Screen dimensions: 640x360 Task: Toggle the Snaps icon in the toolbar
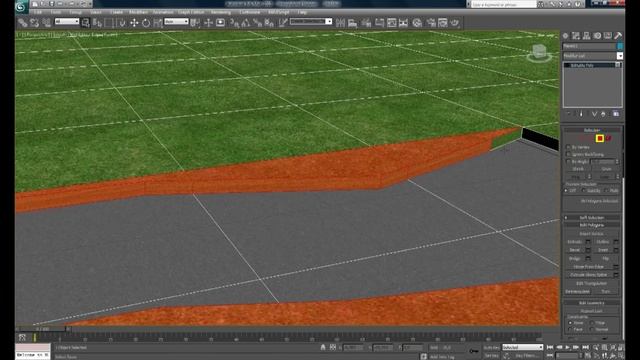(x=234, y=23)
